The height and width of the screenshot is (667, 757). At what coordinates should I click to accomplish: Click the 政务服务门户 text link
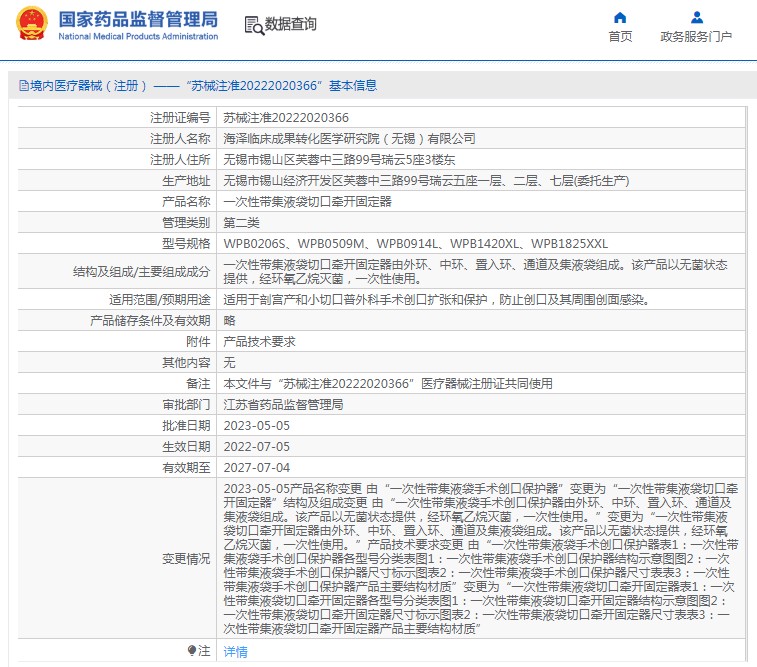click(696, 37)
